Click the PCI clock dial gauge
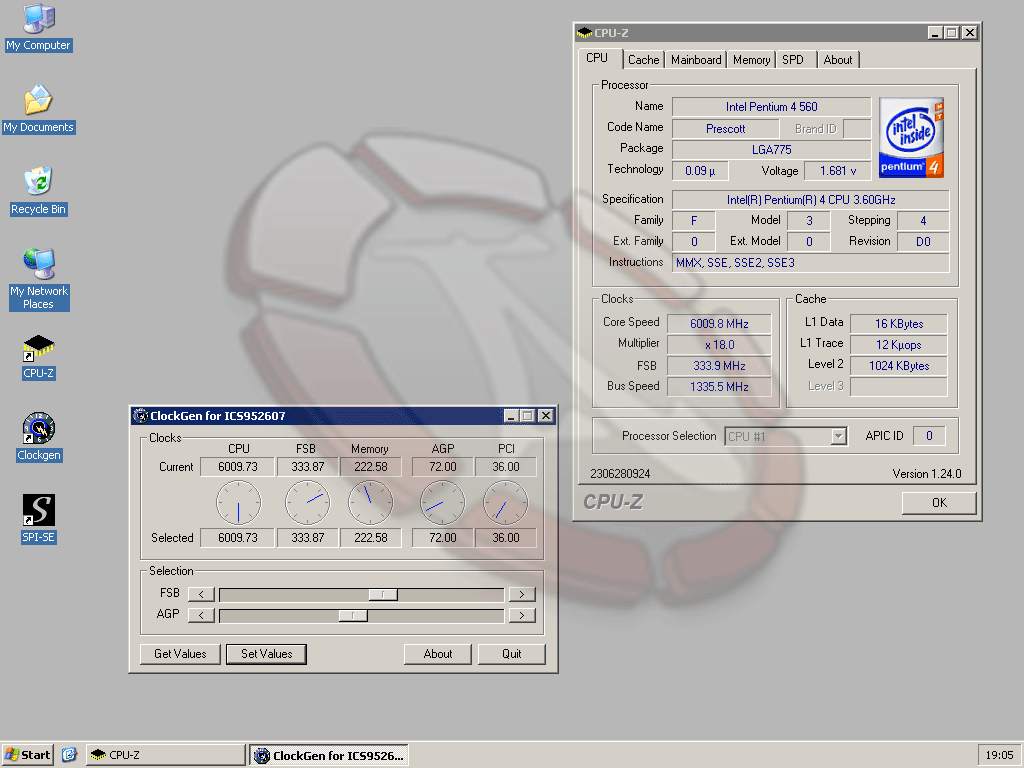 [505, 503]
